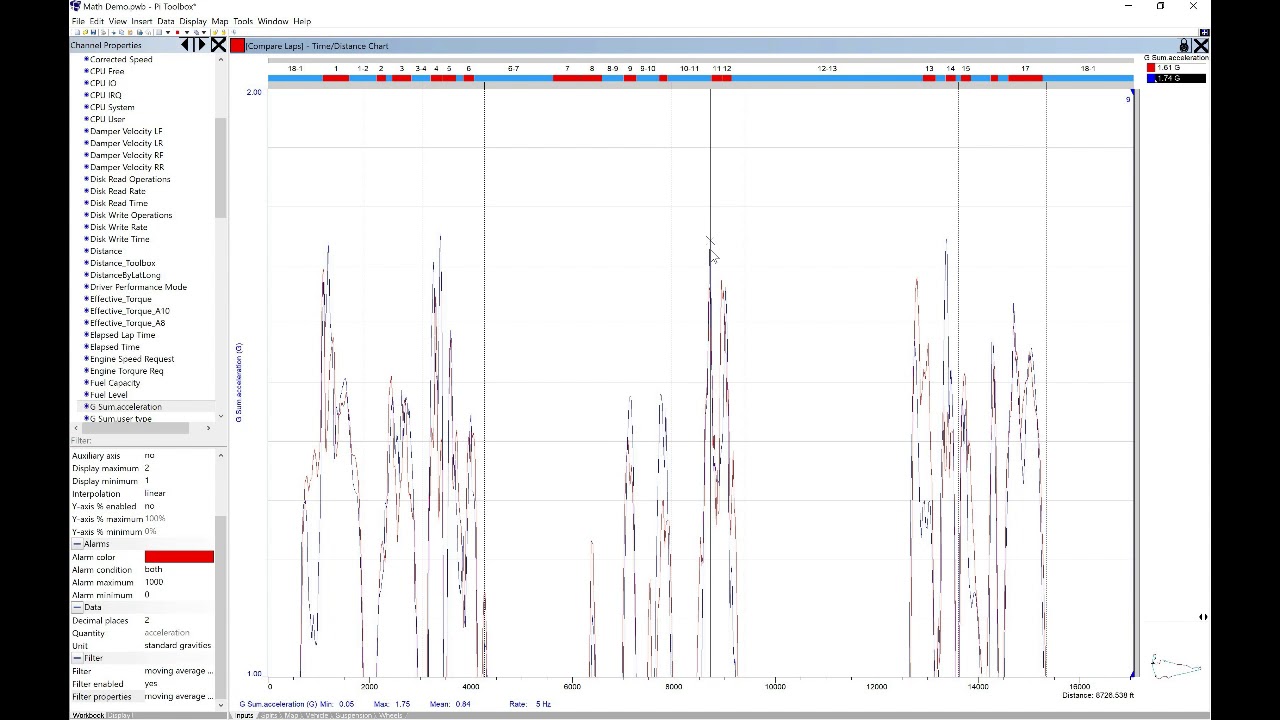The image size is (1280, 720).
Task: Select the CPU Free channel
Action: coord(107,71)
